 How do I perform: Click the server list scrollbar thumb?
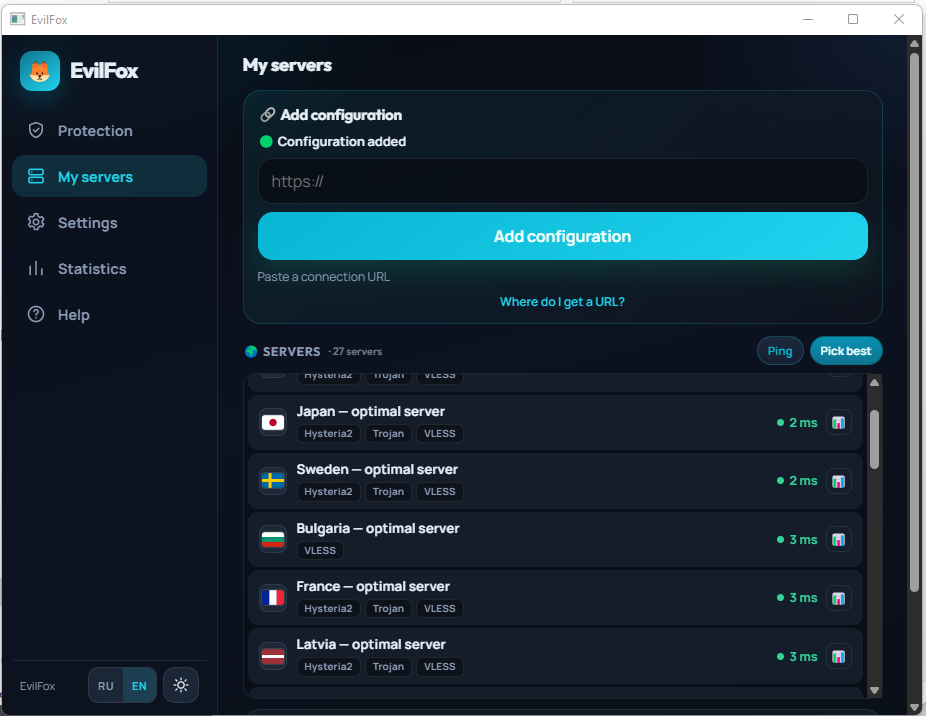point(875,440)
